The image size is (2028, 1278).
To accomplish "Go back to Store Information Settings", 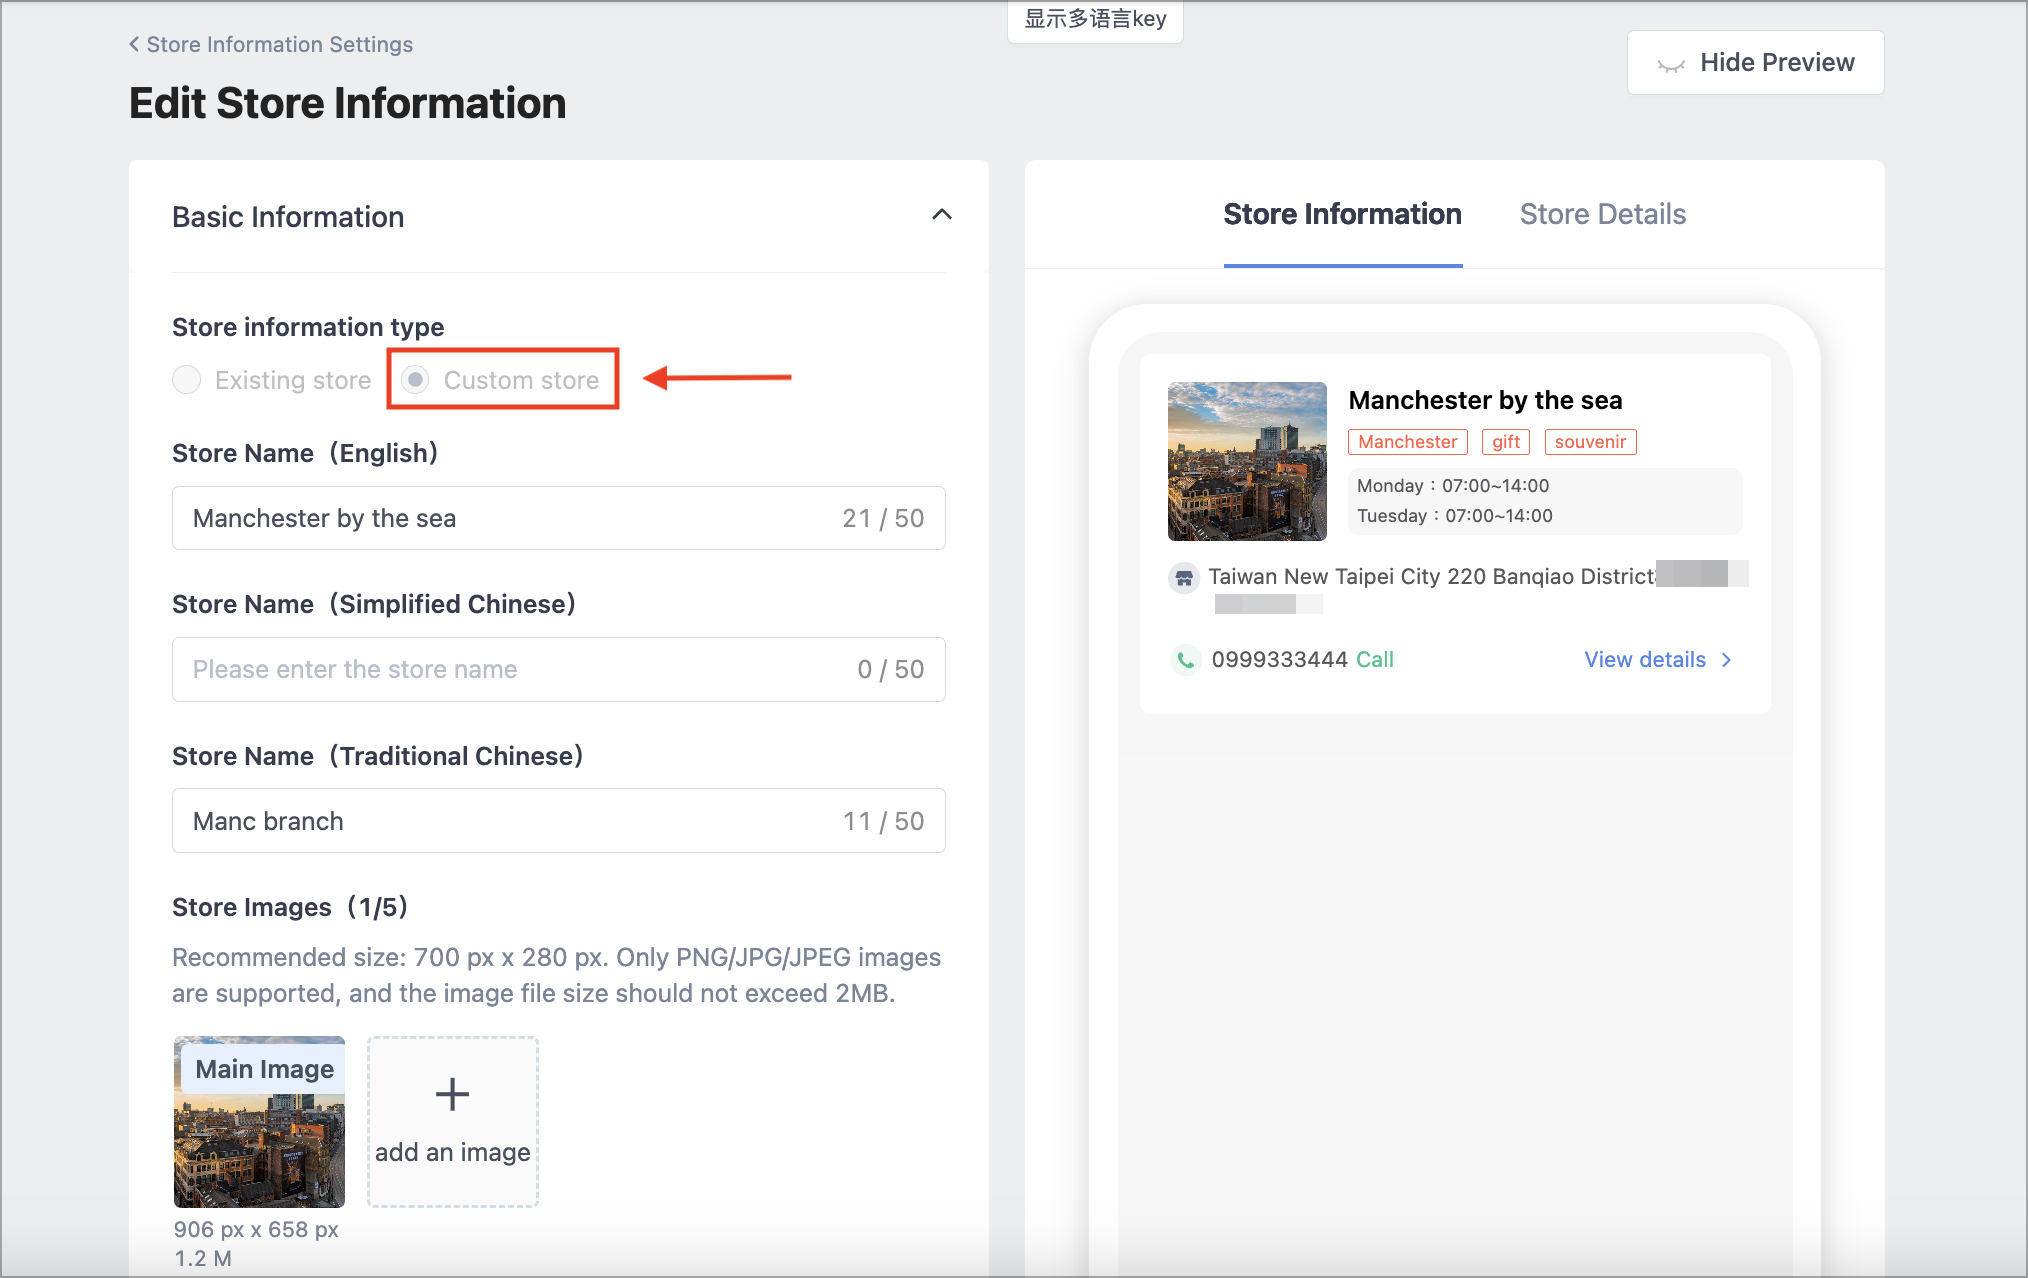I will pyautogui.click(x=270, y=44).
